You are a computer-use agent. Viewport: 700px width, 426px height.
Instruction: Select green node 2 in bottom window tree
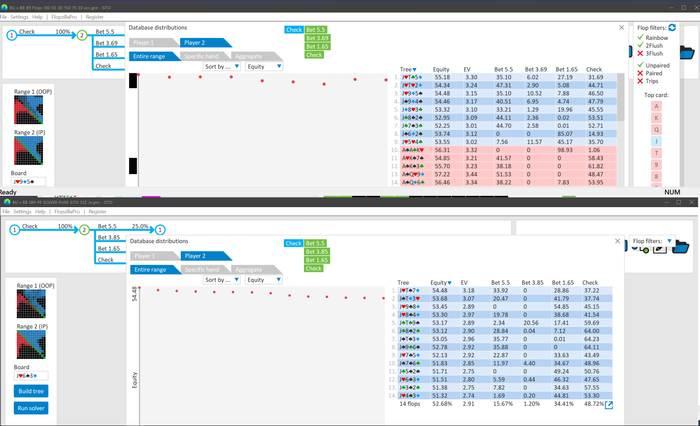[x=84, y=230]
